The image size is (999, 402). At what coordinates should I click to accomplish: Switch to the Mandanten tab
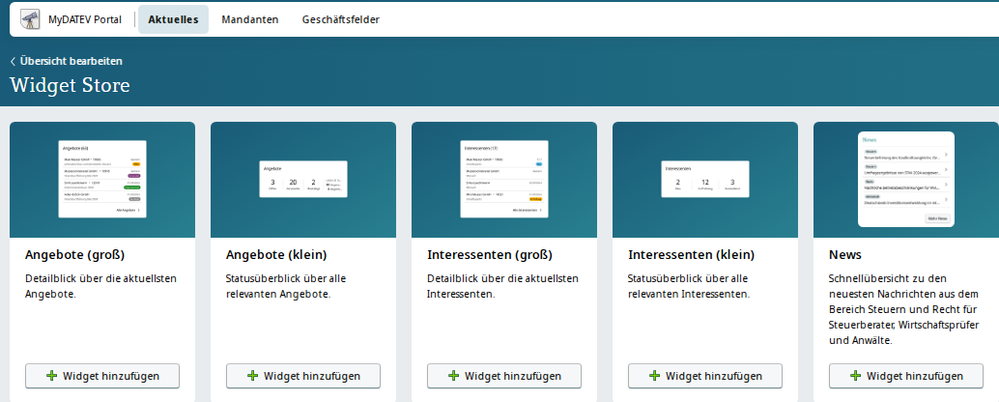pos(249,19)
